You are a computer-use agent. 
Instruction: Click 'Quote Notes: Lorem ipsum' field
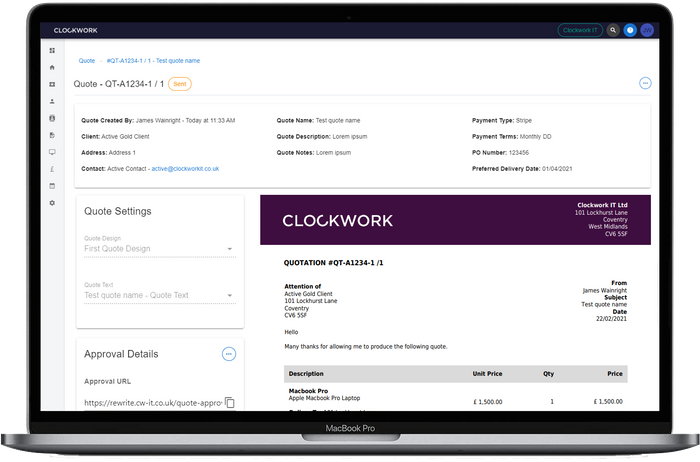(x=314, y=153)
